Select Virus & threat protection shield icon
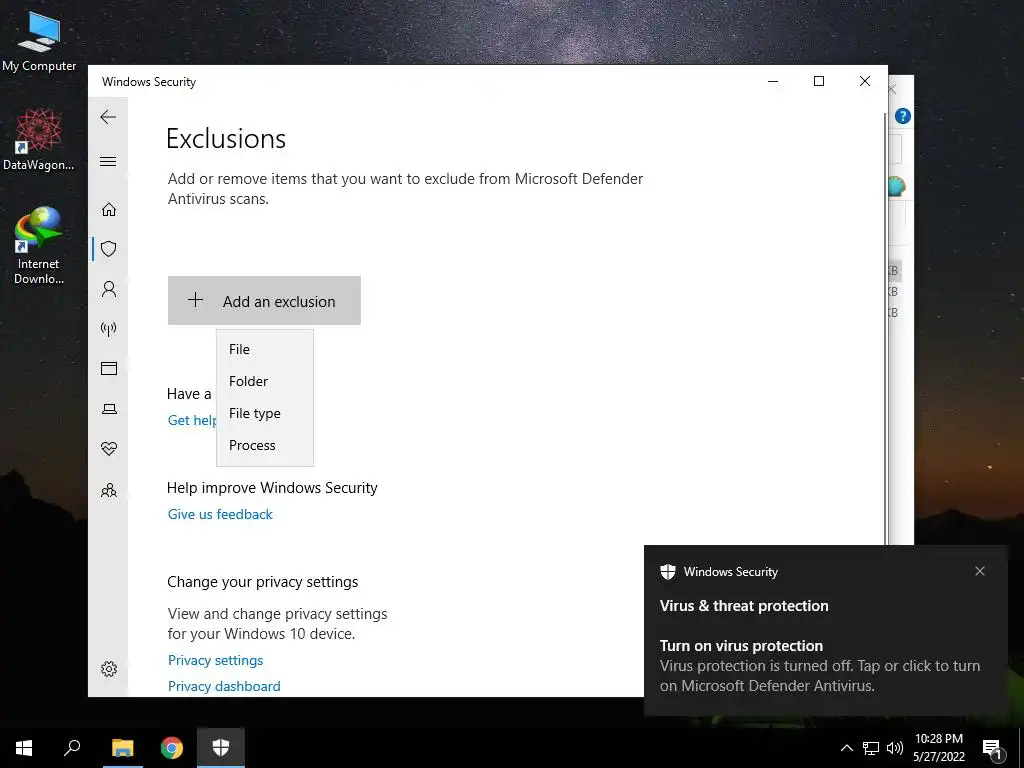The width and height of the screenshot is (1024, 768). (x=108, y=249)
